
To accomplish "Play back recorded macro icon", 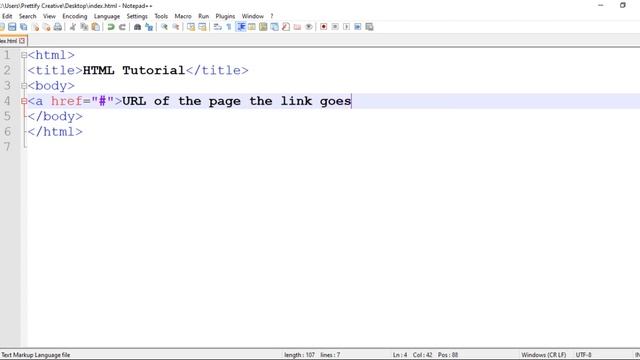I will 347,27.
